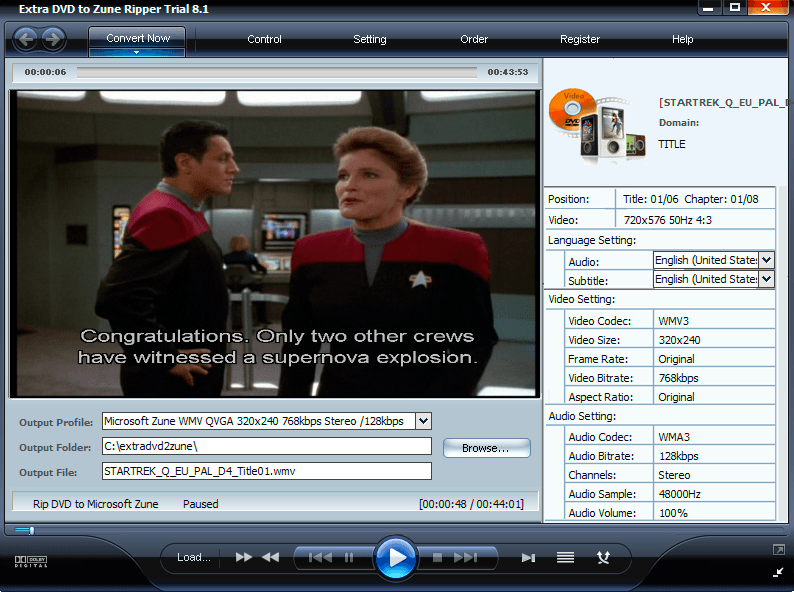Maximize the Ripper application window

tap(734, 8)
